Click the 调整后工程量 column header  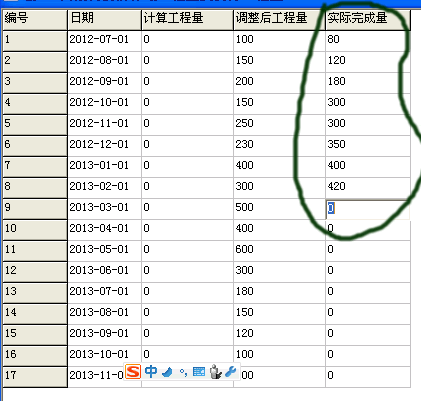click(279, 20)
